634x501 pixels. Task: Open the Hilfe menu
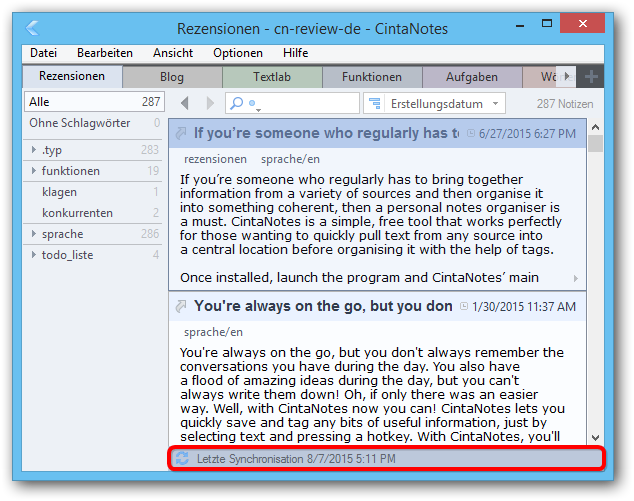pyautogui.click(x=296, y=53)
